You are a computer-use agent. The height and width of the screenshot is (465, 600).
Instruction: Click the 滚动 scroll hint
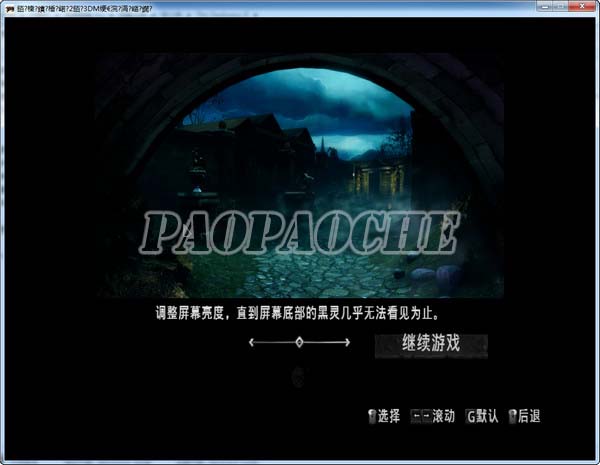pyautogui.click(x=432, y=416)
